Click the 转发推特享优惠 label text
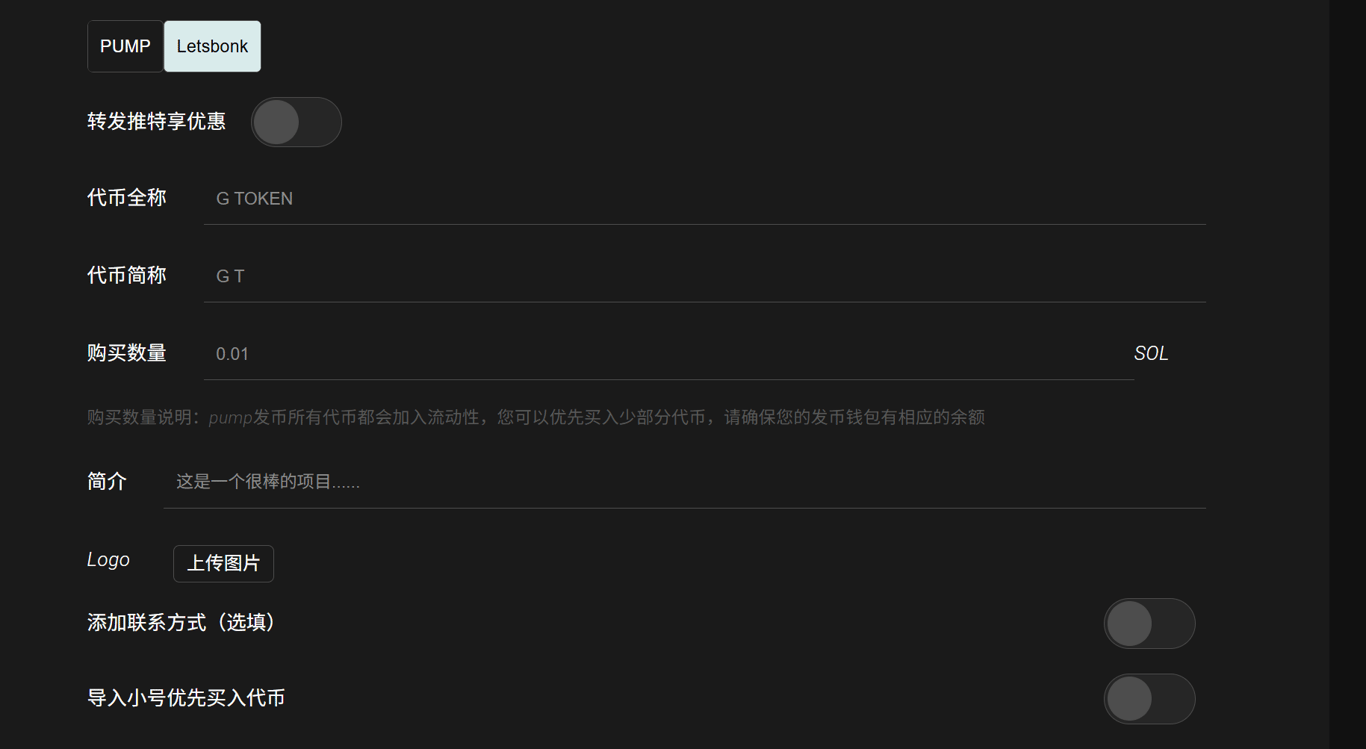This screenshot has height=749, width=1366. point(157,122)
